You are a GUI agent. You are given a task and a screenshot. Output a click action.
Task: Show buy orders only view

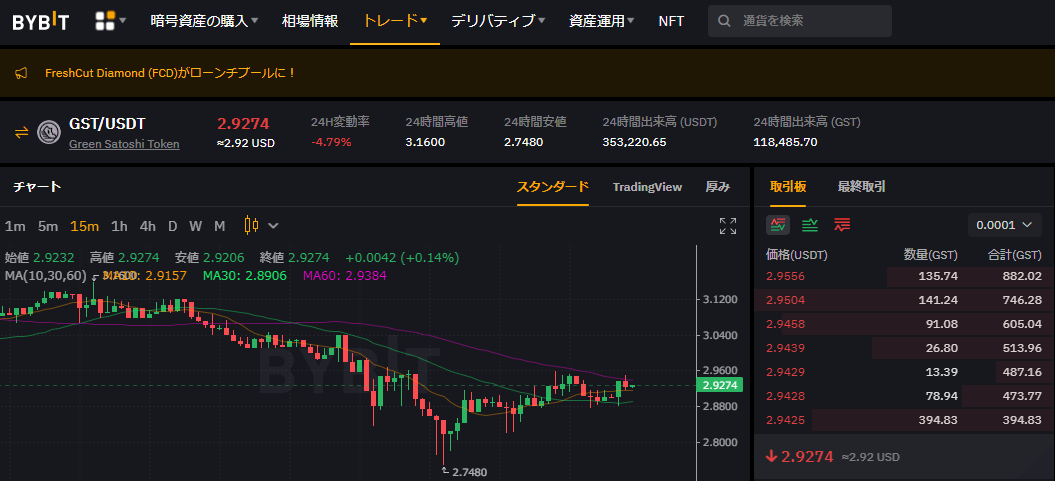point(810,225)
